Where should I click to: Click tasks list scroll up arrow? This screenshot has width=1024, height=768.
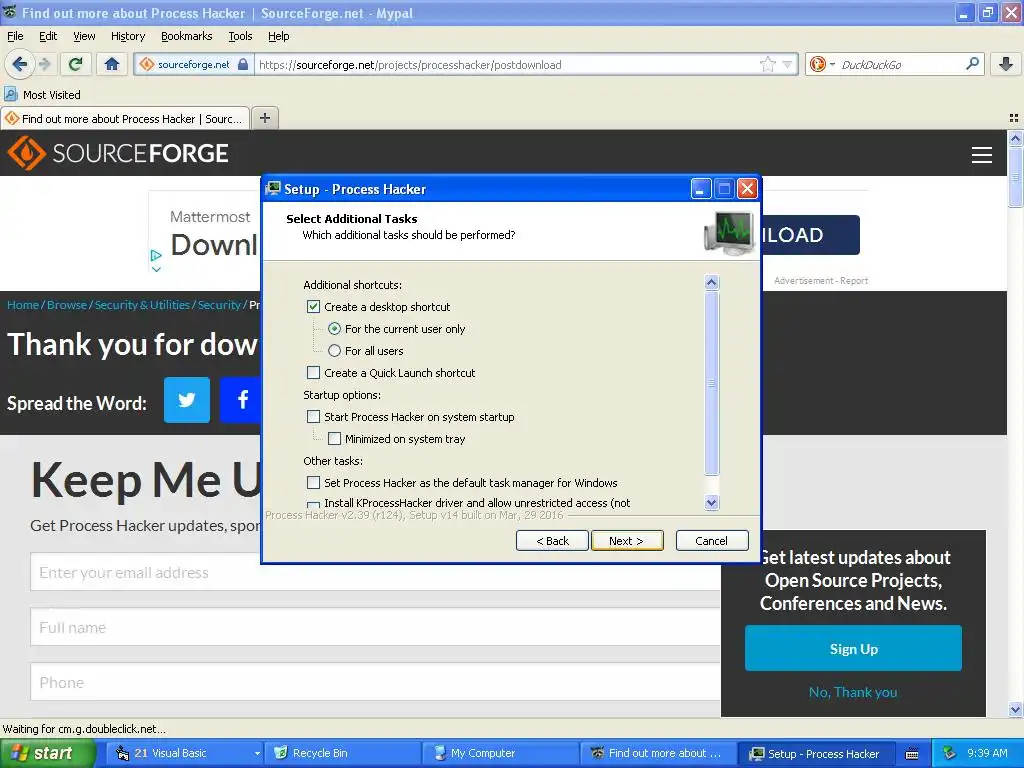(x=712, y=282)
